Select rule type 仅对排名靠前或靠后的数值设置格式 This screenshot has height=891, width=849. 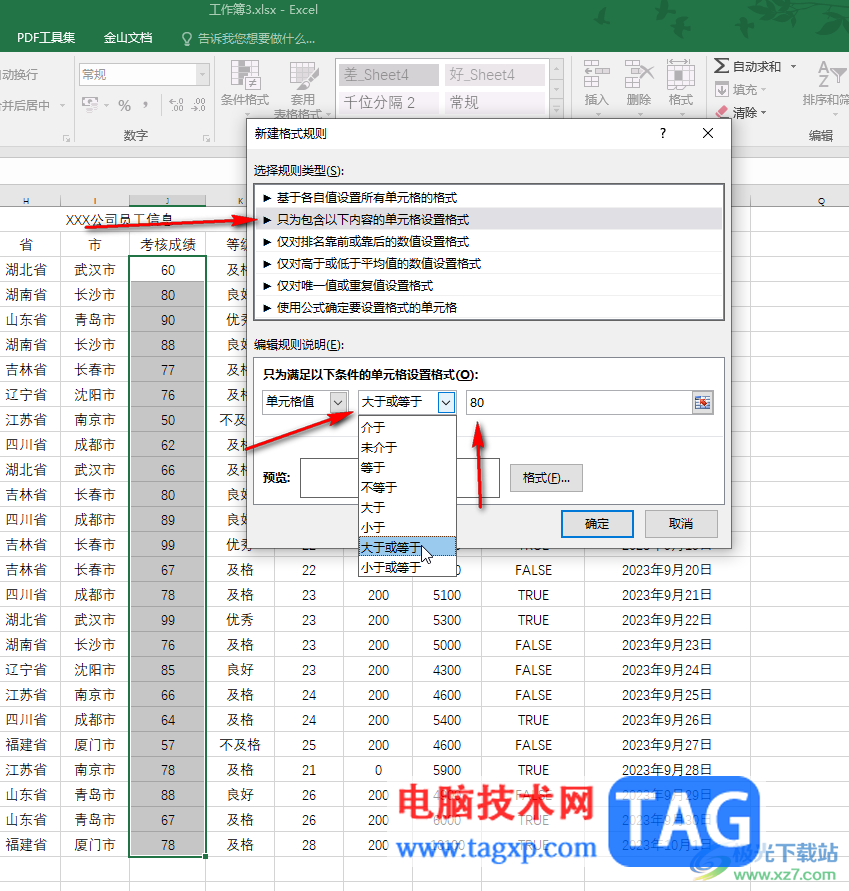489,242
